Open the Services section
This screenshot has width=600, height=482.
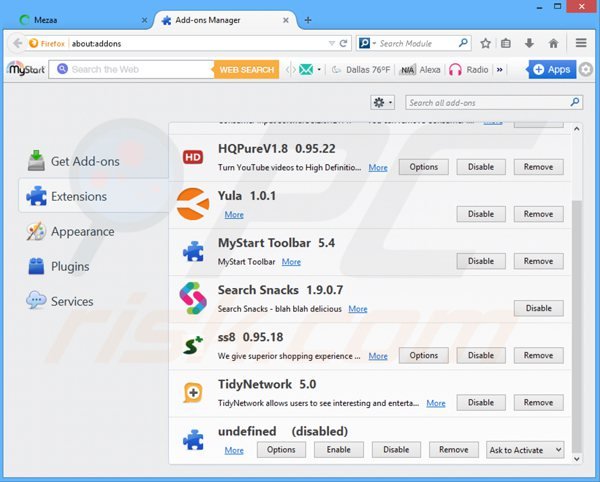(x=94, y=301)
